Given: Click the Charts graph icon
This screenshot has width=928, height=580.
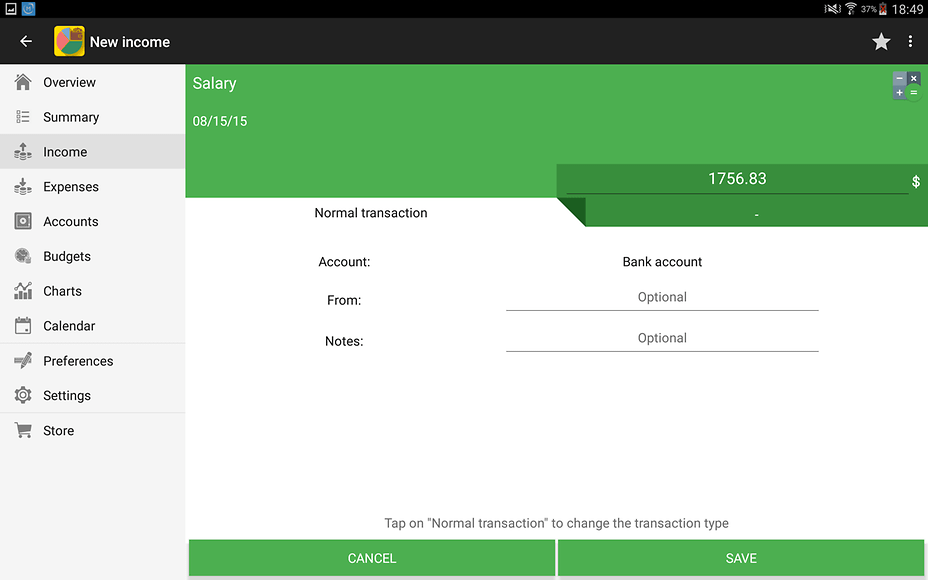Looking at the screenshot, I should [22, 291].
